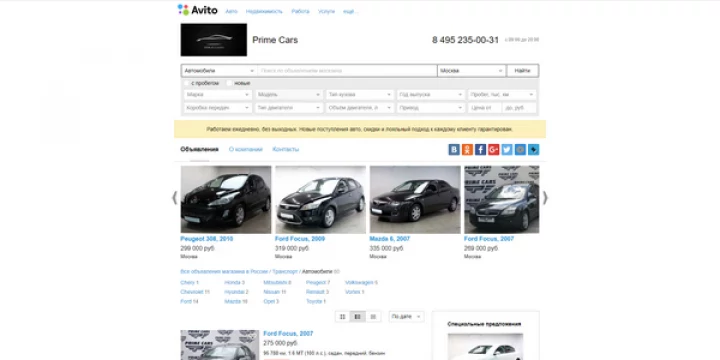Open the list 'Ford Focus, 2007' 275 000 listing

point(288,334)
